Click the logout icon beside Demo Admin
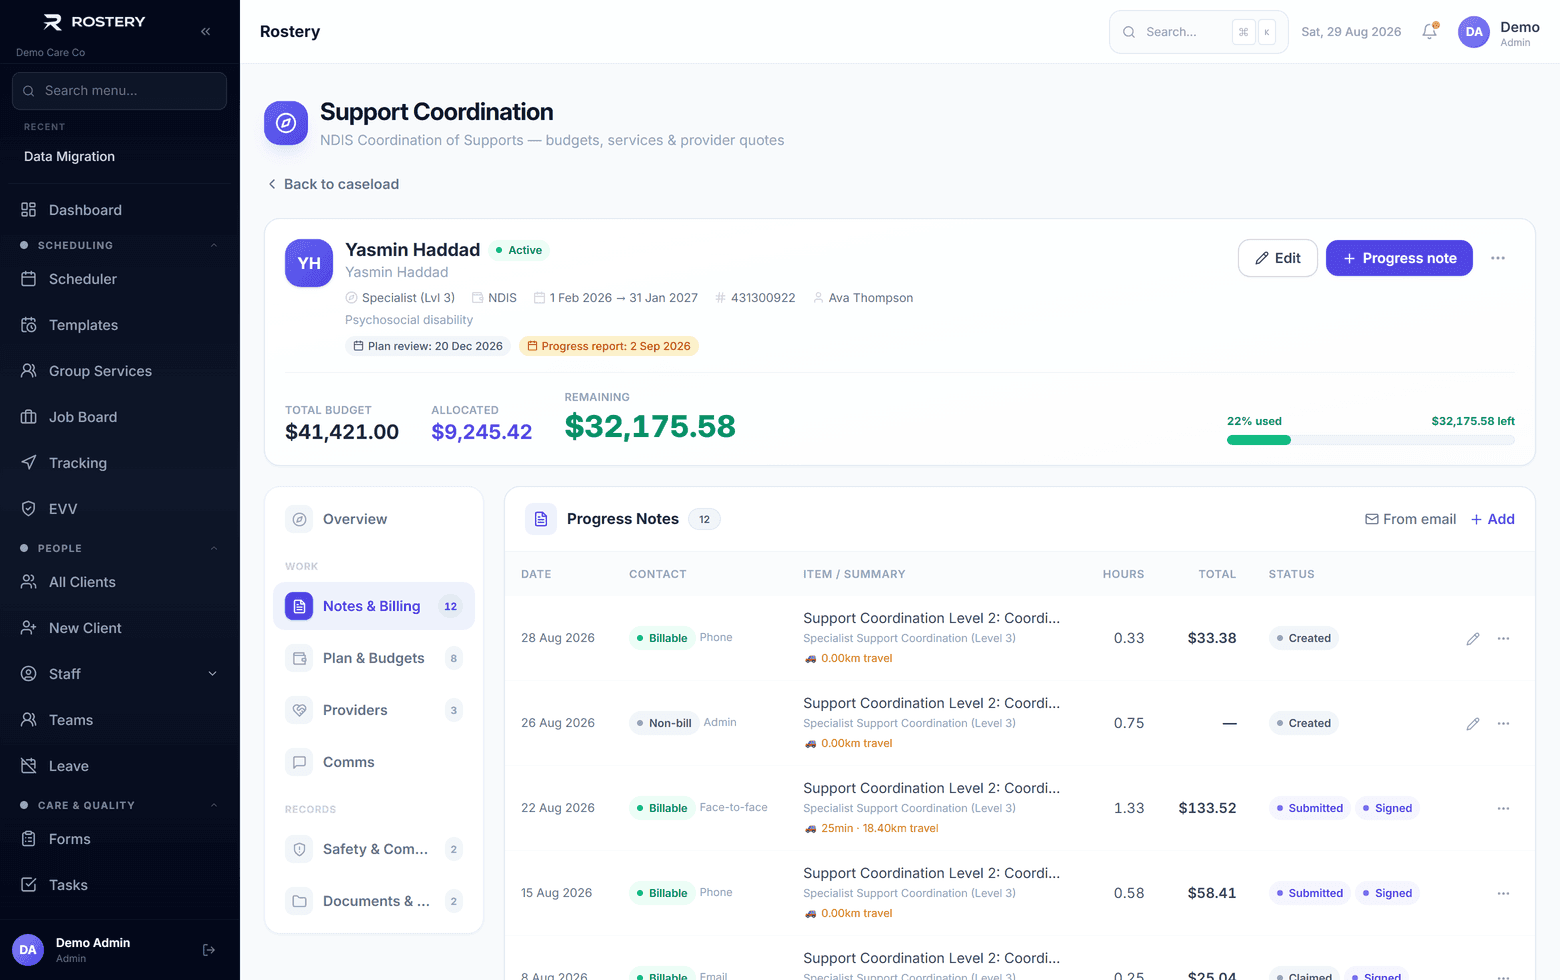This screenshot has width=1560, height=980. coord(209,950)
